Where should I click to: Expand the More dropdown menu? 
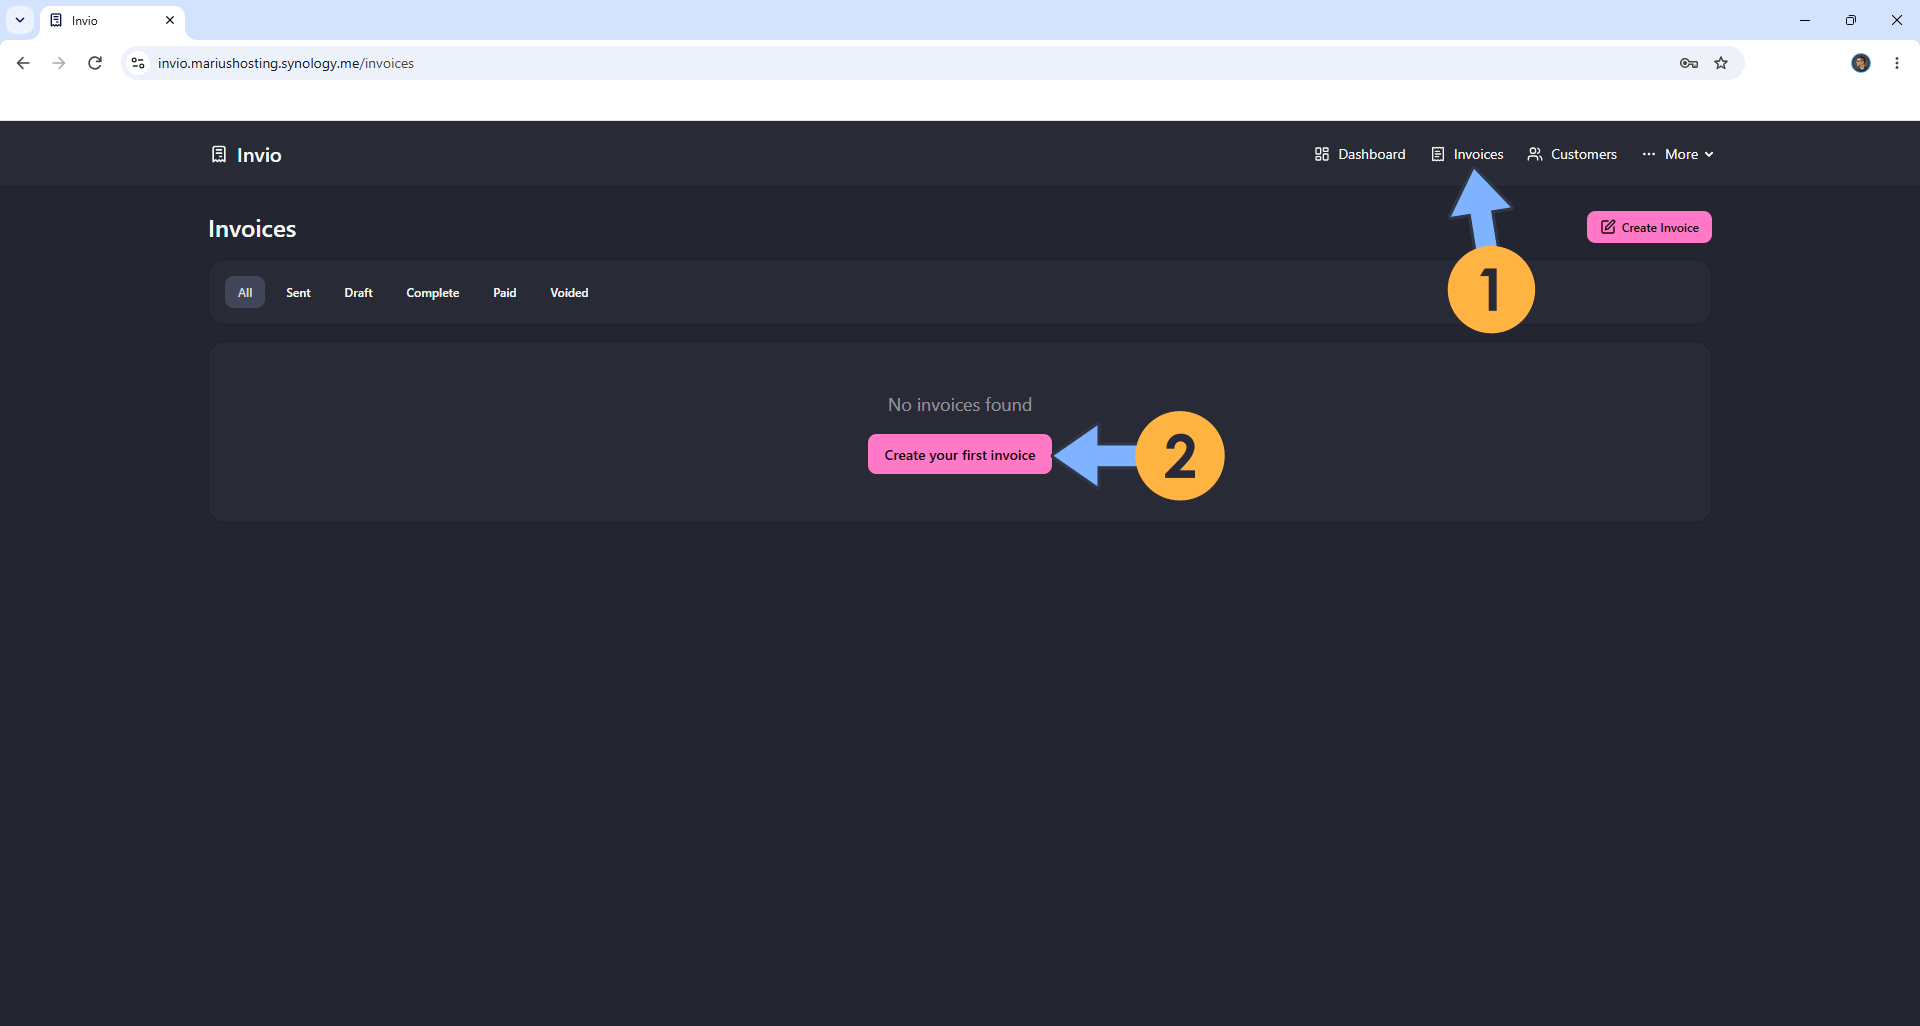point(1678,154)
